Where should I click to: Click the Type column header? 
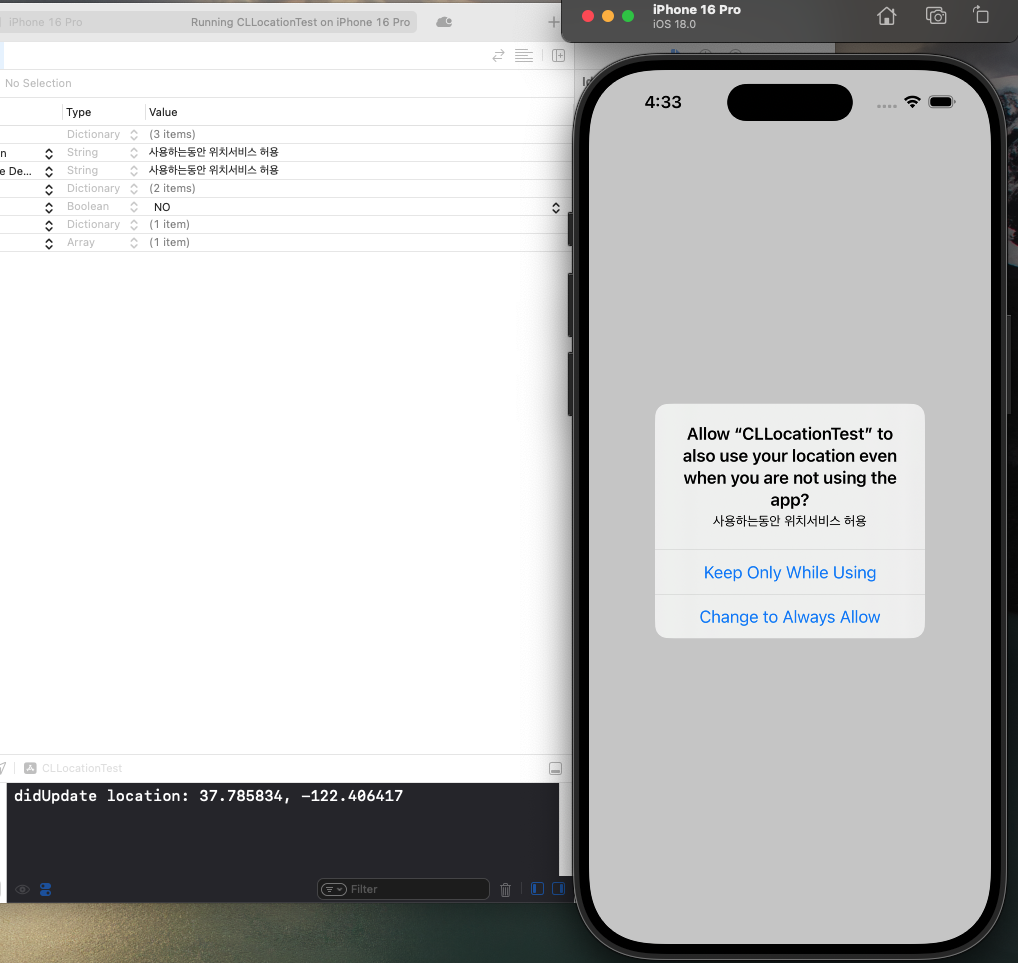[79, 112]
